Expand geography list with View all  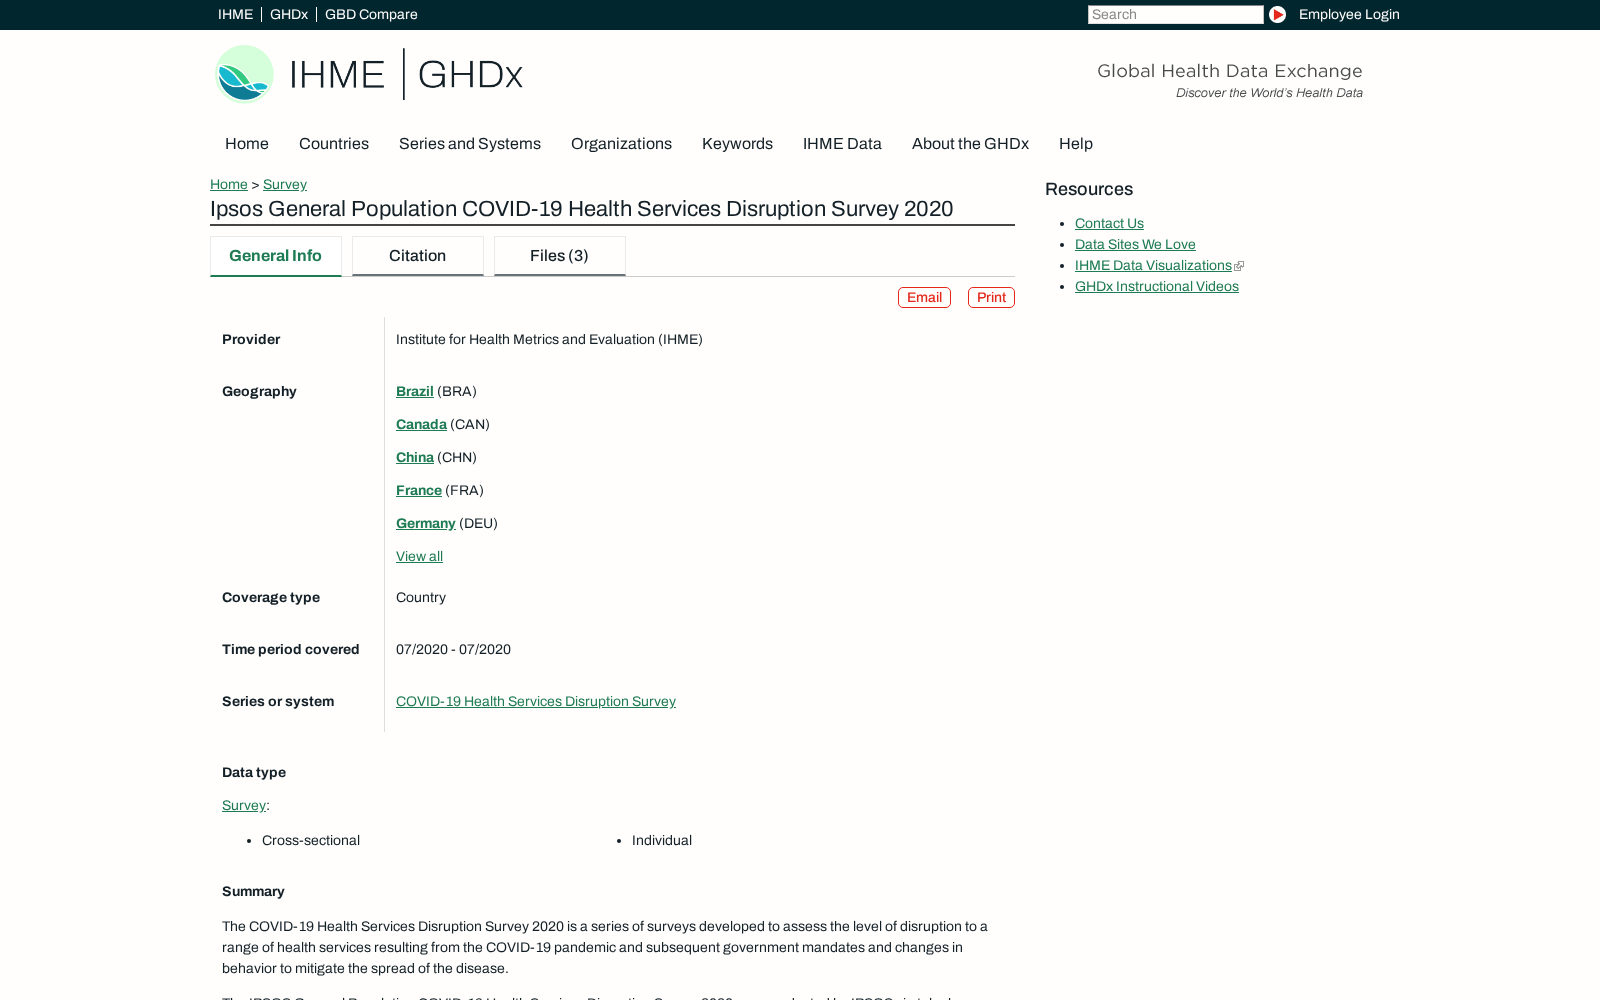419,557
